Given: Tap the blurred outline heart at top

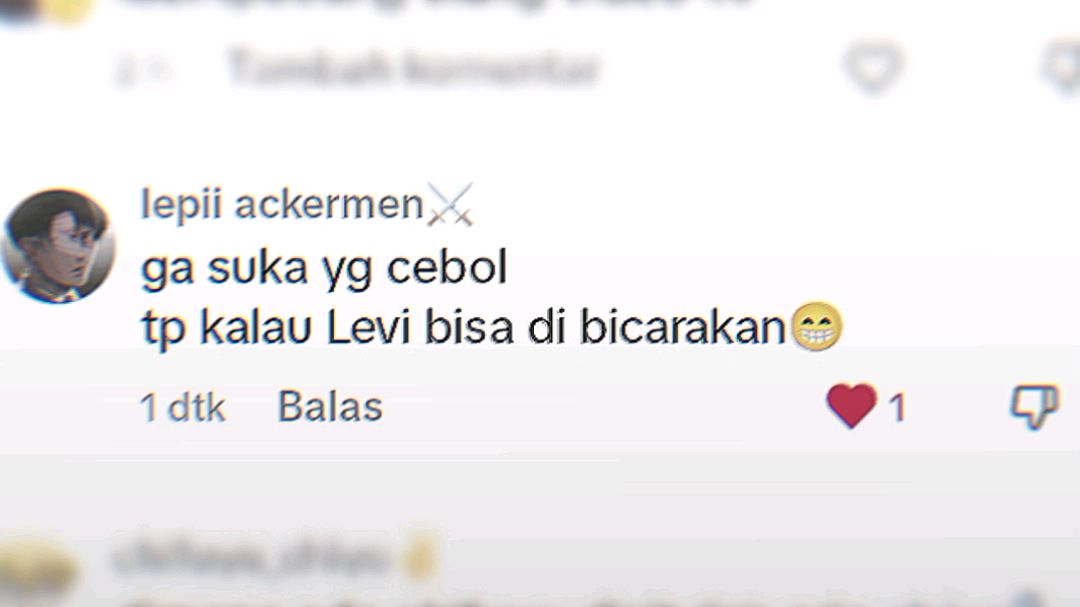Looking at the screenshot, I should coord(873,66).
